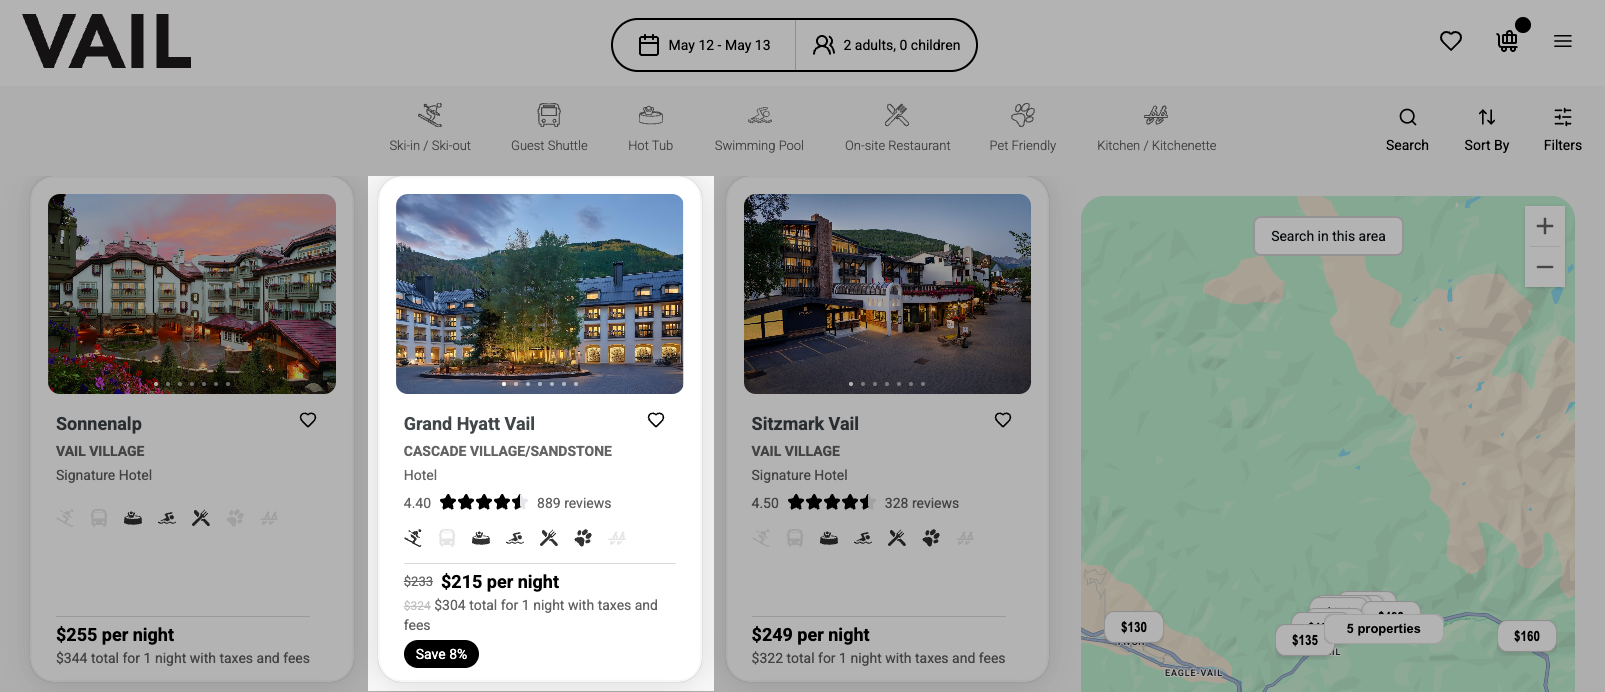Open the Sort By options
This screenshot has width=1605, height=692.
[x=1487, y=129]
